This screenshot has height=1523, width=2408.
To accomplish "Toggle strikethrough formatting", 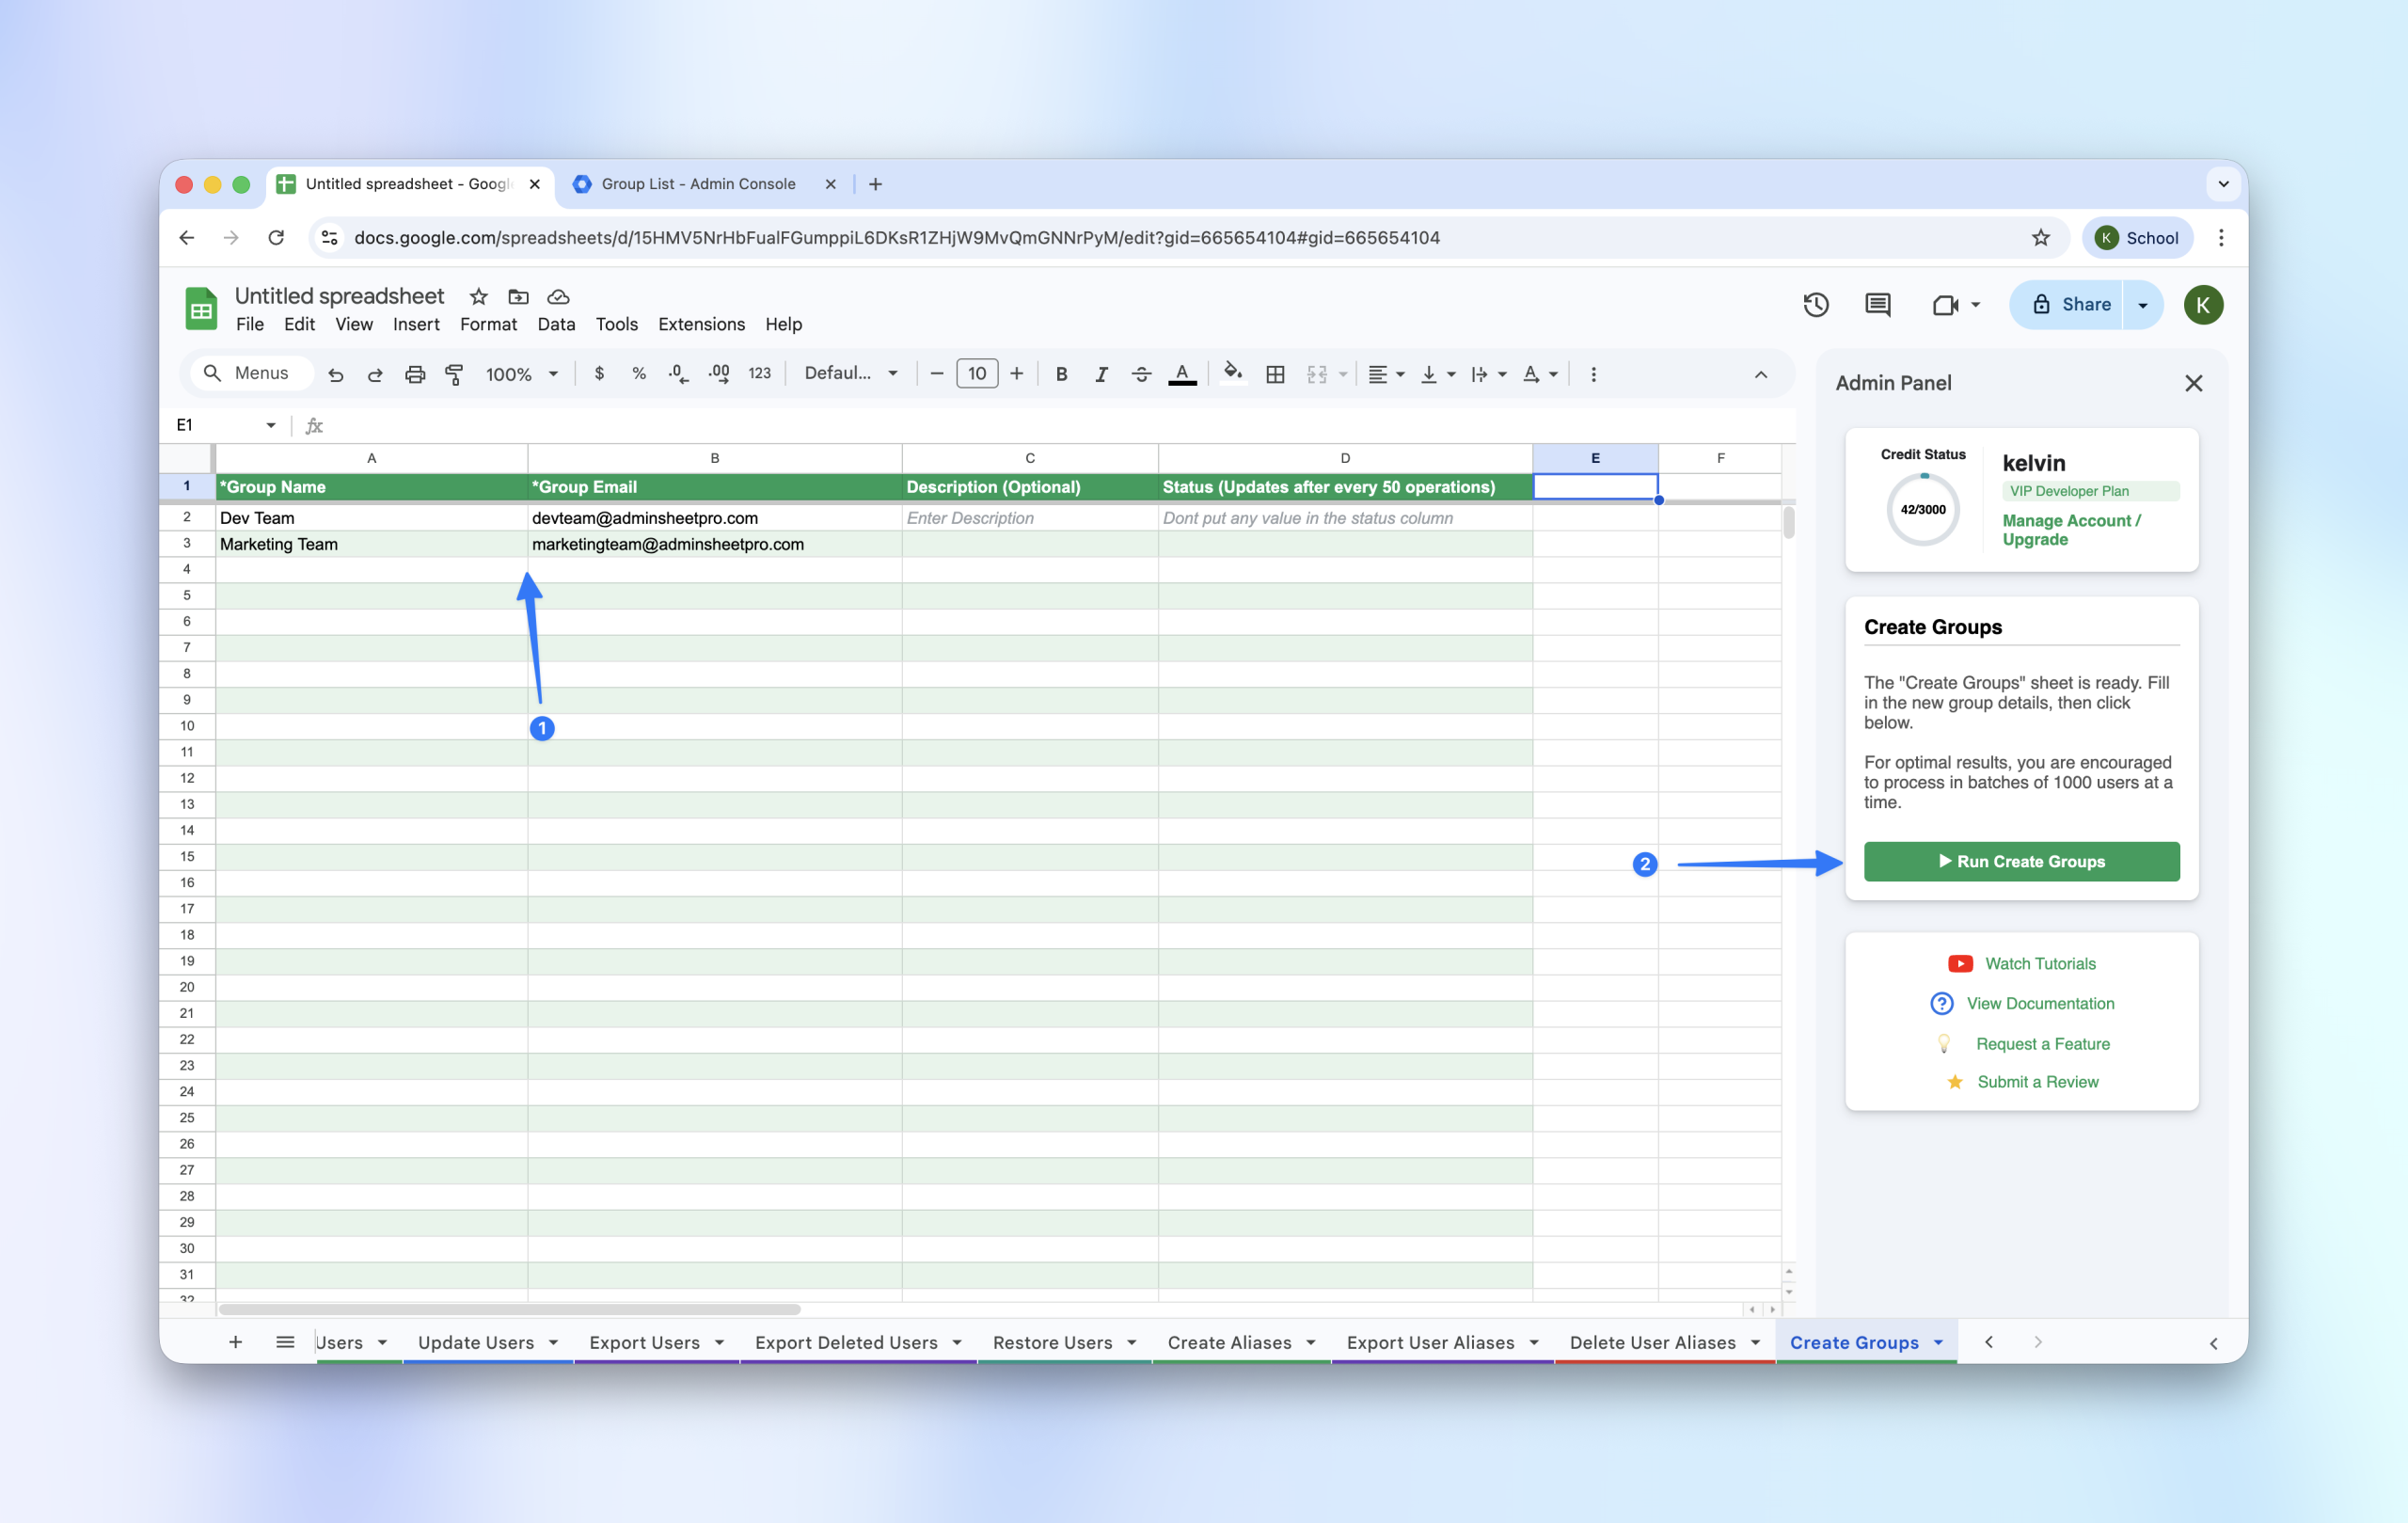I will click(x=1141, y=374).
